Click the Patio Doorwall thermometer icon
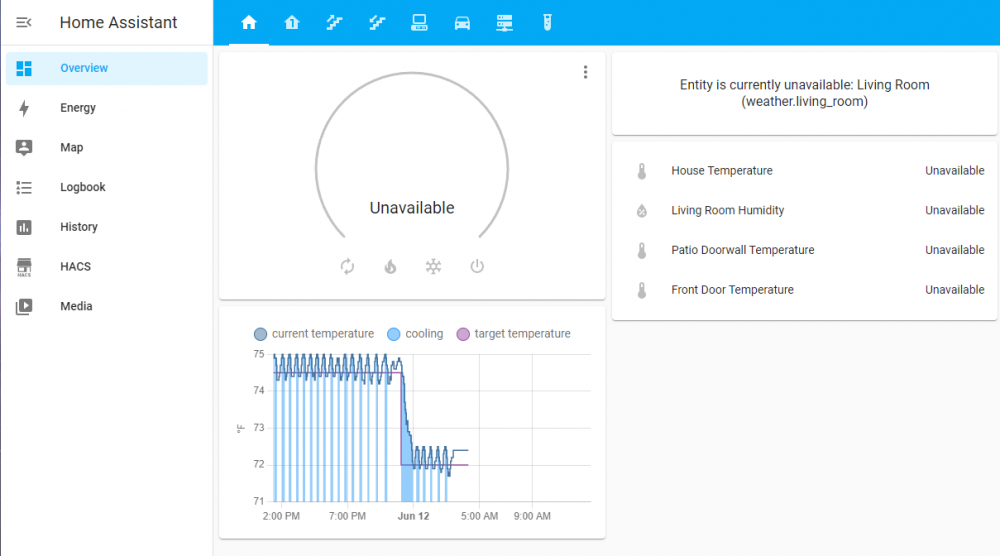 tap(642, 251)
